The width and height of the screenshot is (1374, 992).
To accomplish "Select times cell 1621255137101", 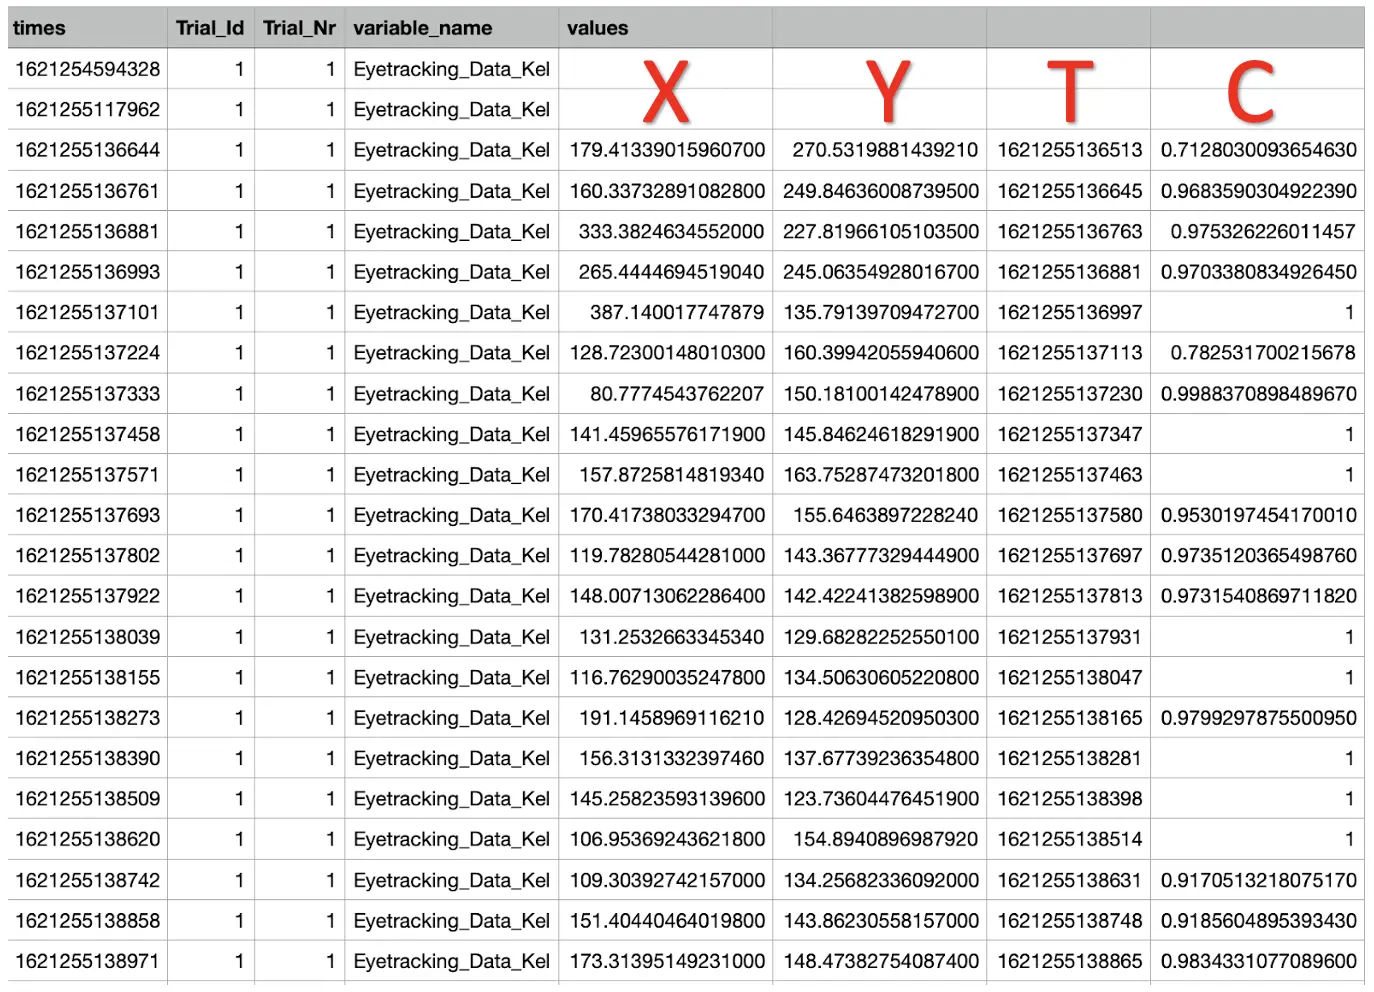I will [x=87, y=312].
